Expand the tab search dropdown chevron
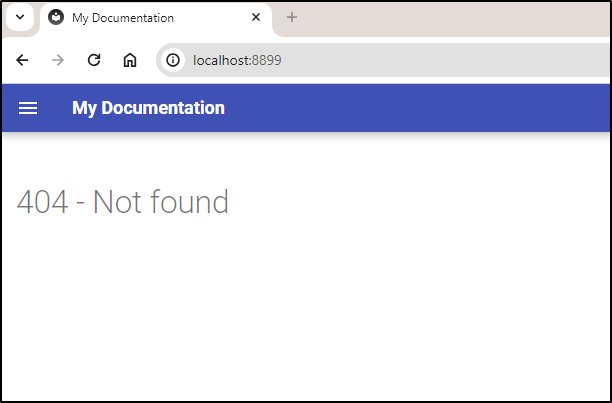This screenshot has width=612, height=403. [20, 17]
